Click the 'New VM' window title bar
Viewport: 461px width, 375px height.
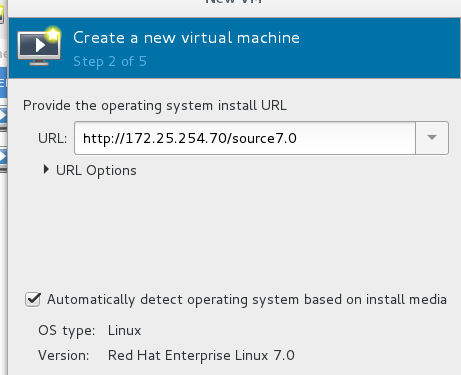coord(234,3)
